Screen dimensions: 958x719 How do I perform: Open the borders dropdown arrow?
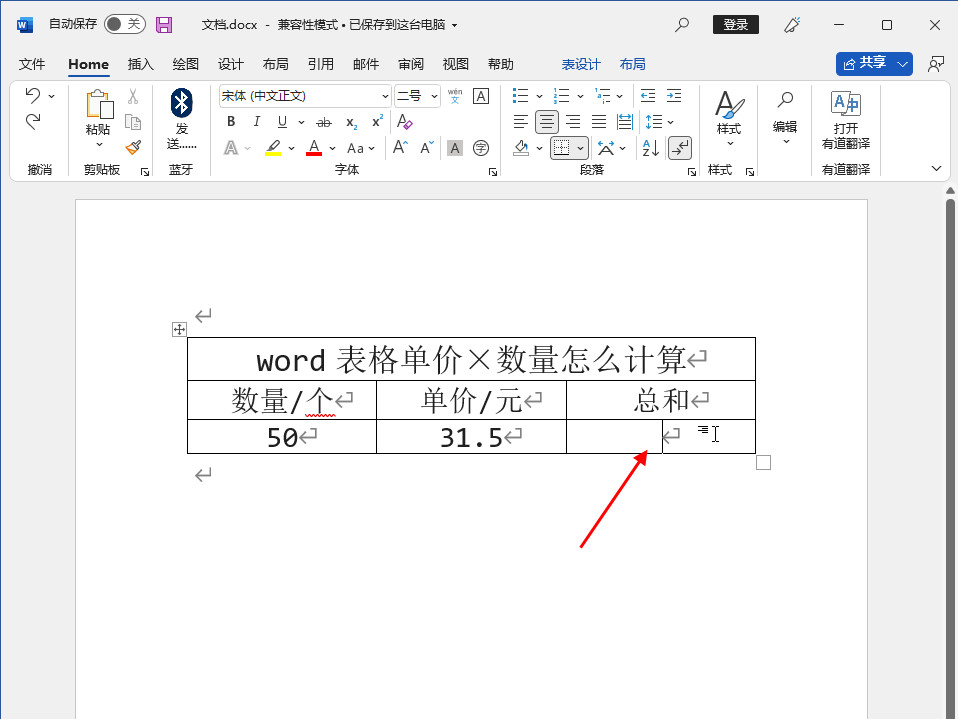[x=580, y=148]
